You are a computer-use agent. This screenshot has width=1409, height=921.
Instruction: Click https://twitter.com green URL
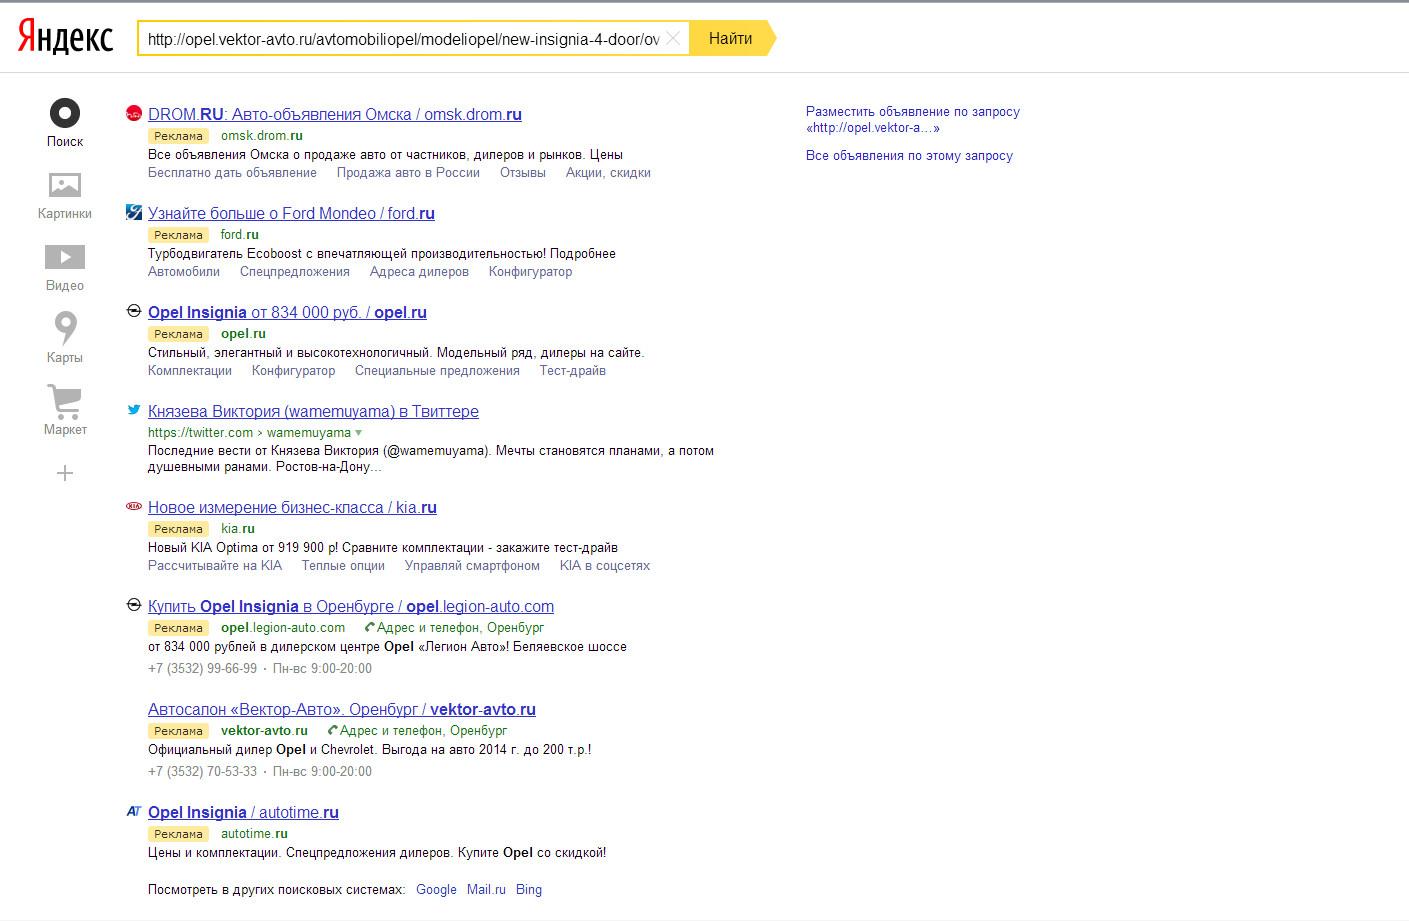pyautogui.click(x=200, y=433)
